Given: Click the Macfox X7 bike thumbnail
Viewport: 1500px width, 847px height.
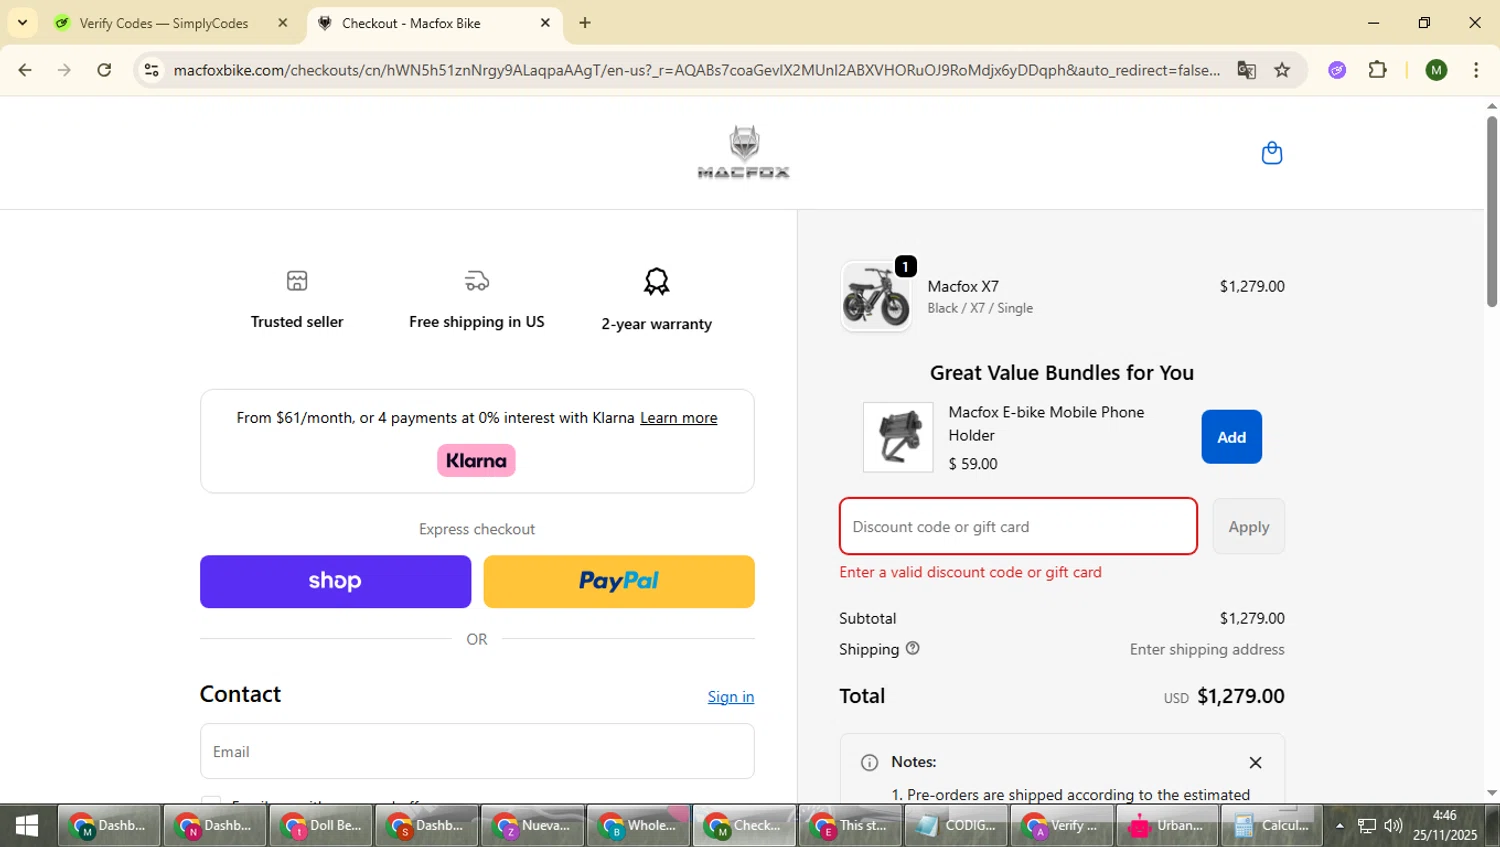Looking at the screenshot, I should tap(875, 296).
